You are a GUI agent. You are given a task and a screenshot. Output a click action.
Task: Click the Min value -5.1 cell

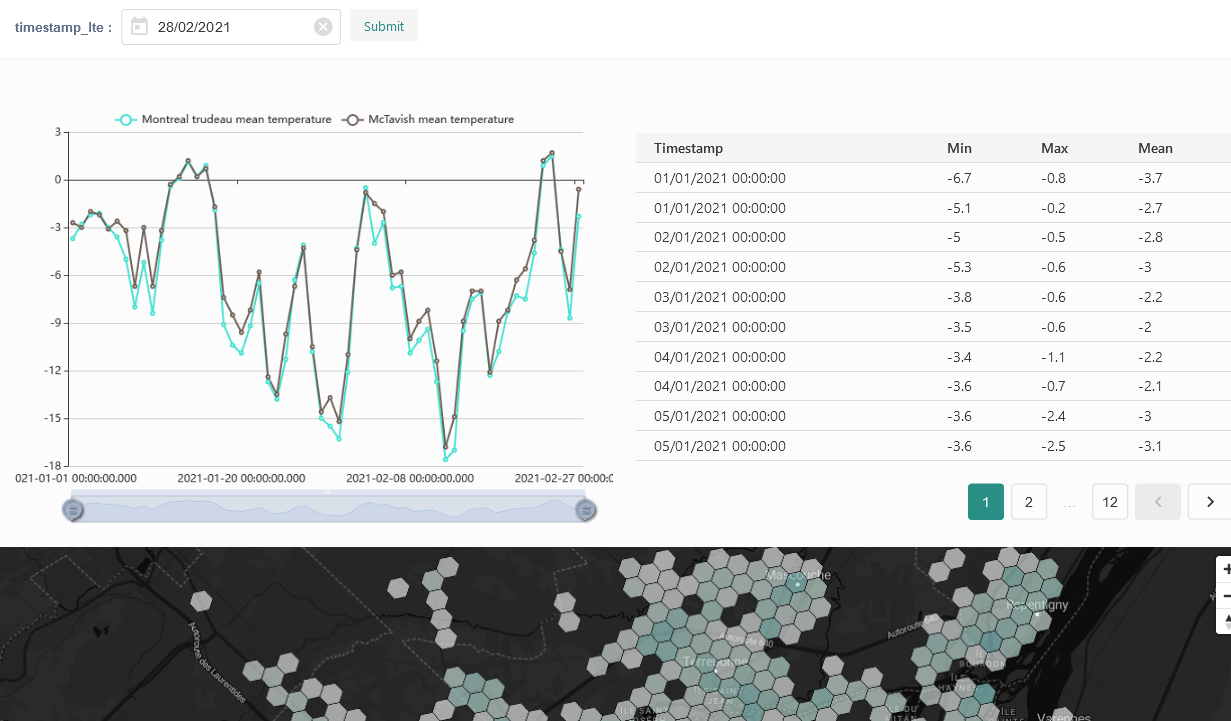coord(959,208)
